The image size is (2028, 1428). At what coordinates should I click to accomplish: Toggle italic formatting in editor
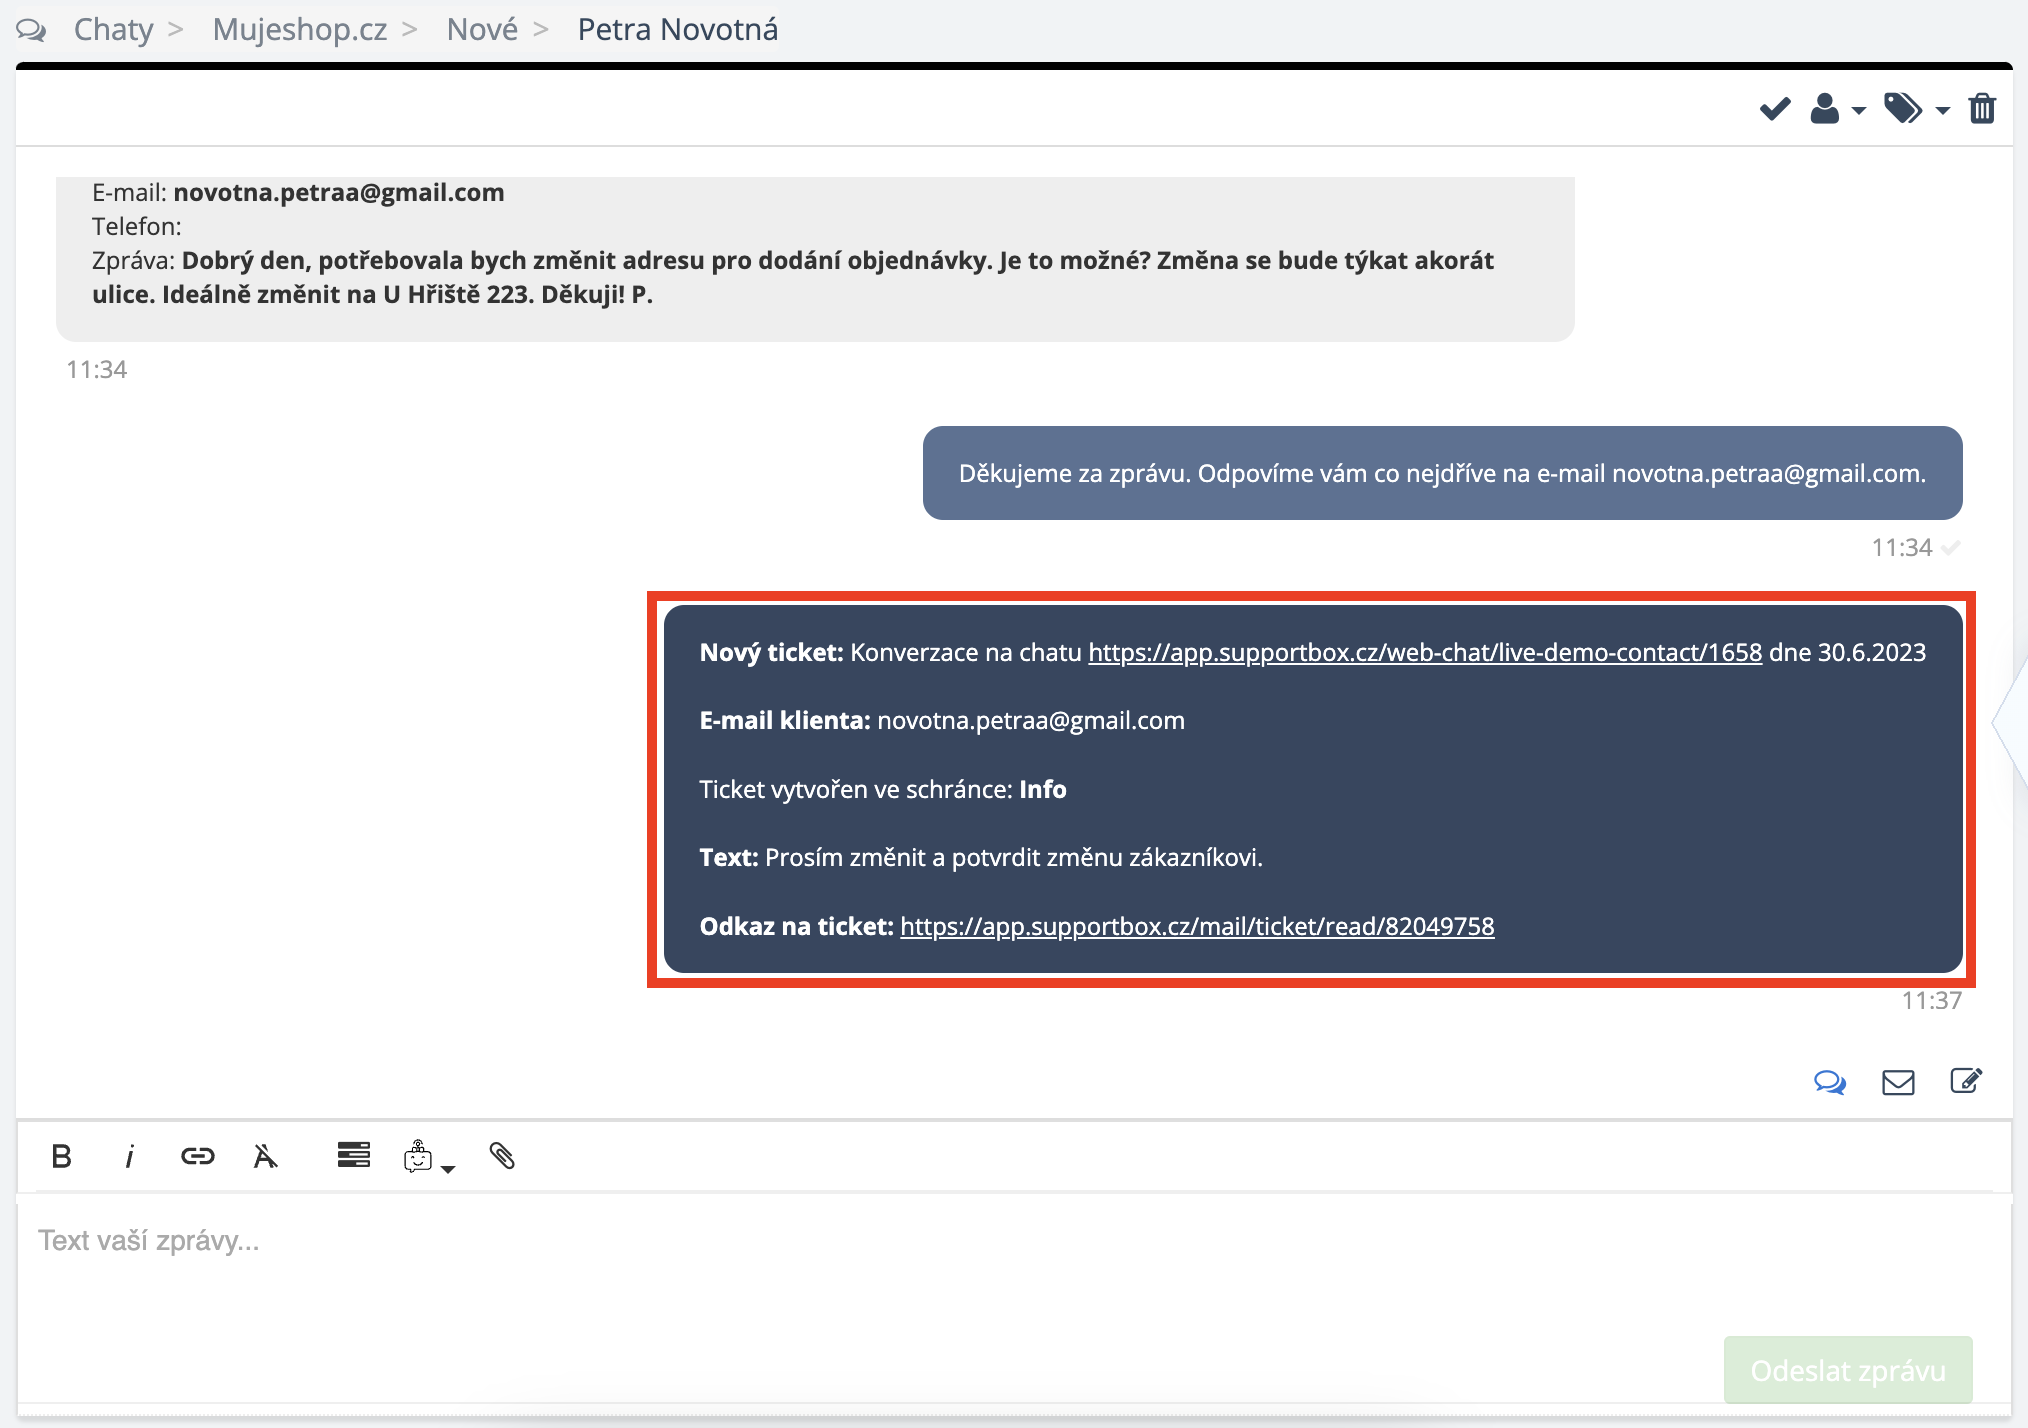coord(129,1157)
